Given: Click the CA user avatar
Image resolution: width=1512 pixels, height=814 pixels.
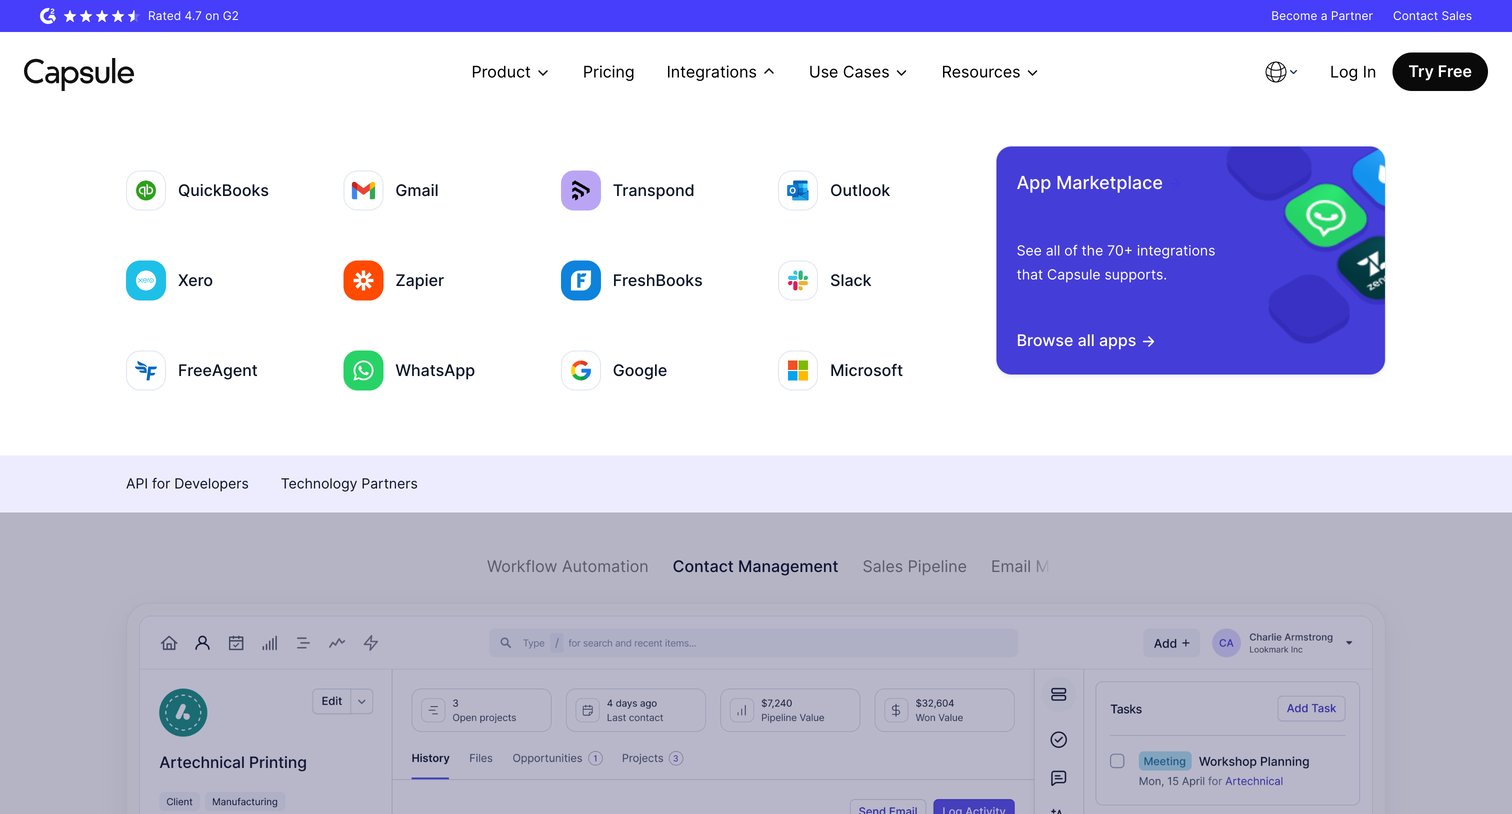Looking at the screenshot, I should 1226,643.
